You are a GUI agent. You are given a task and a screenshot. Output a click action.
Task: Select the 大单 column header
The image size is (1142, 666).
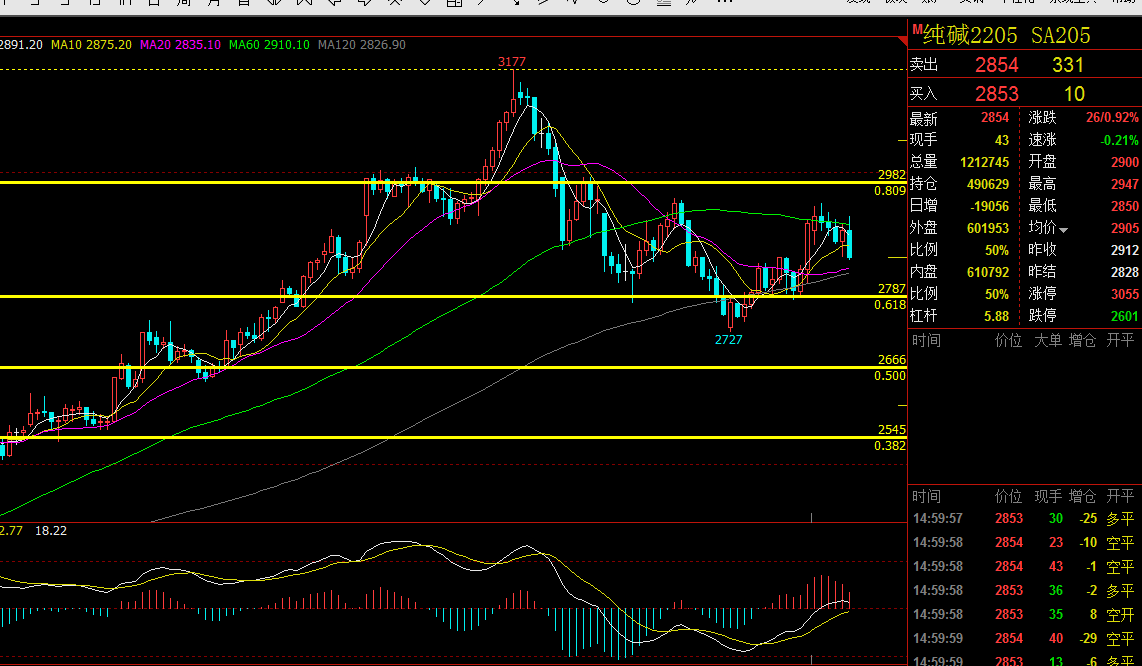point(1047,340)
